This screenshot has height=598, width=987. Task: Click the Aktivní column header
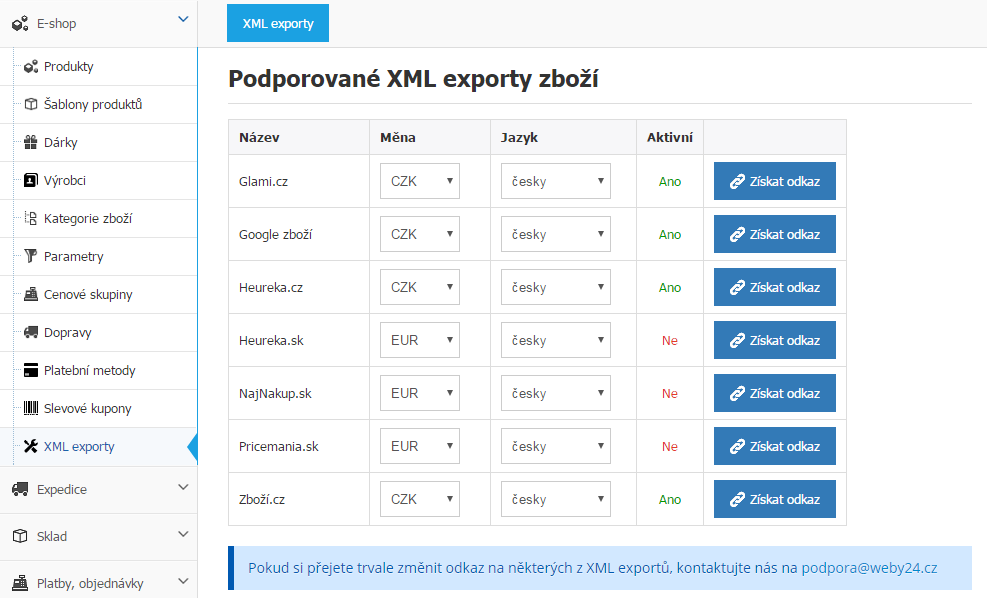pyautogui.click(x=670, y=137)
